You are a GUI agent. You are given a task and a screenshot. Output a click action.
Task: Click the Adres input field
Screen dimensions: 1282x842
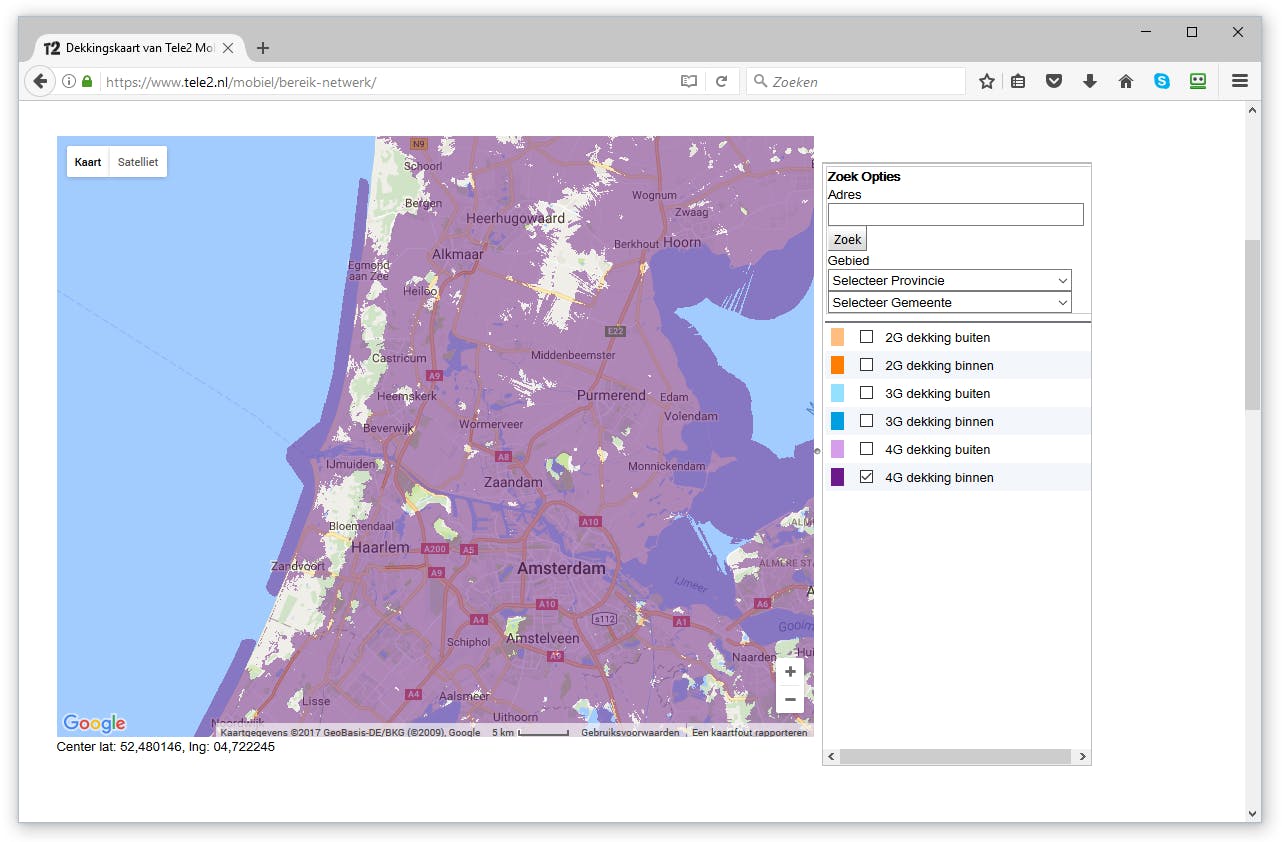[955, 215]
